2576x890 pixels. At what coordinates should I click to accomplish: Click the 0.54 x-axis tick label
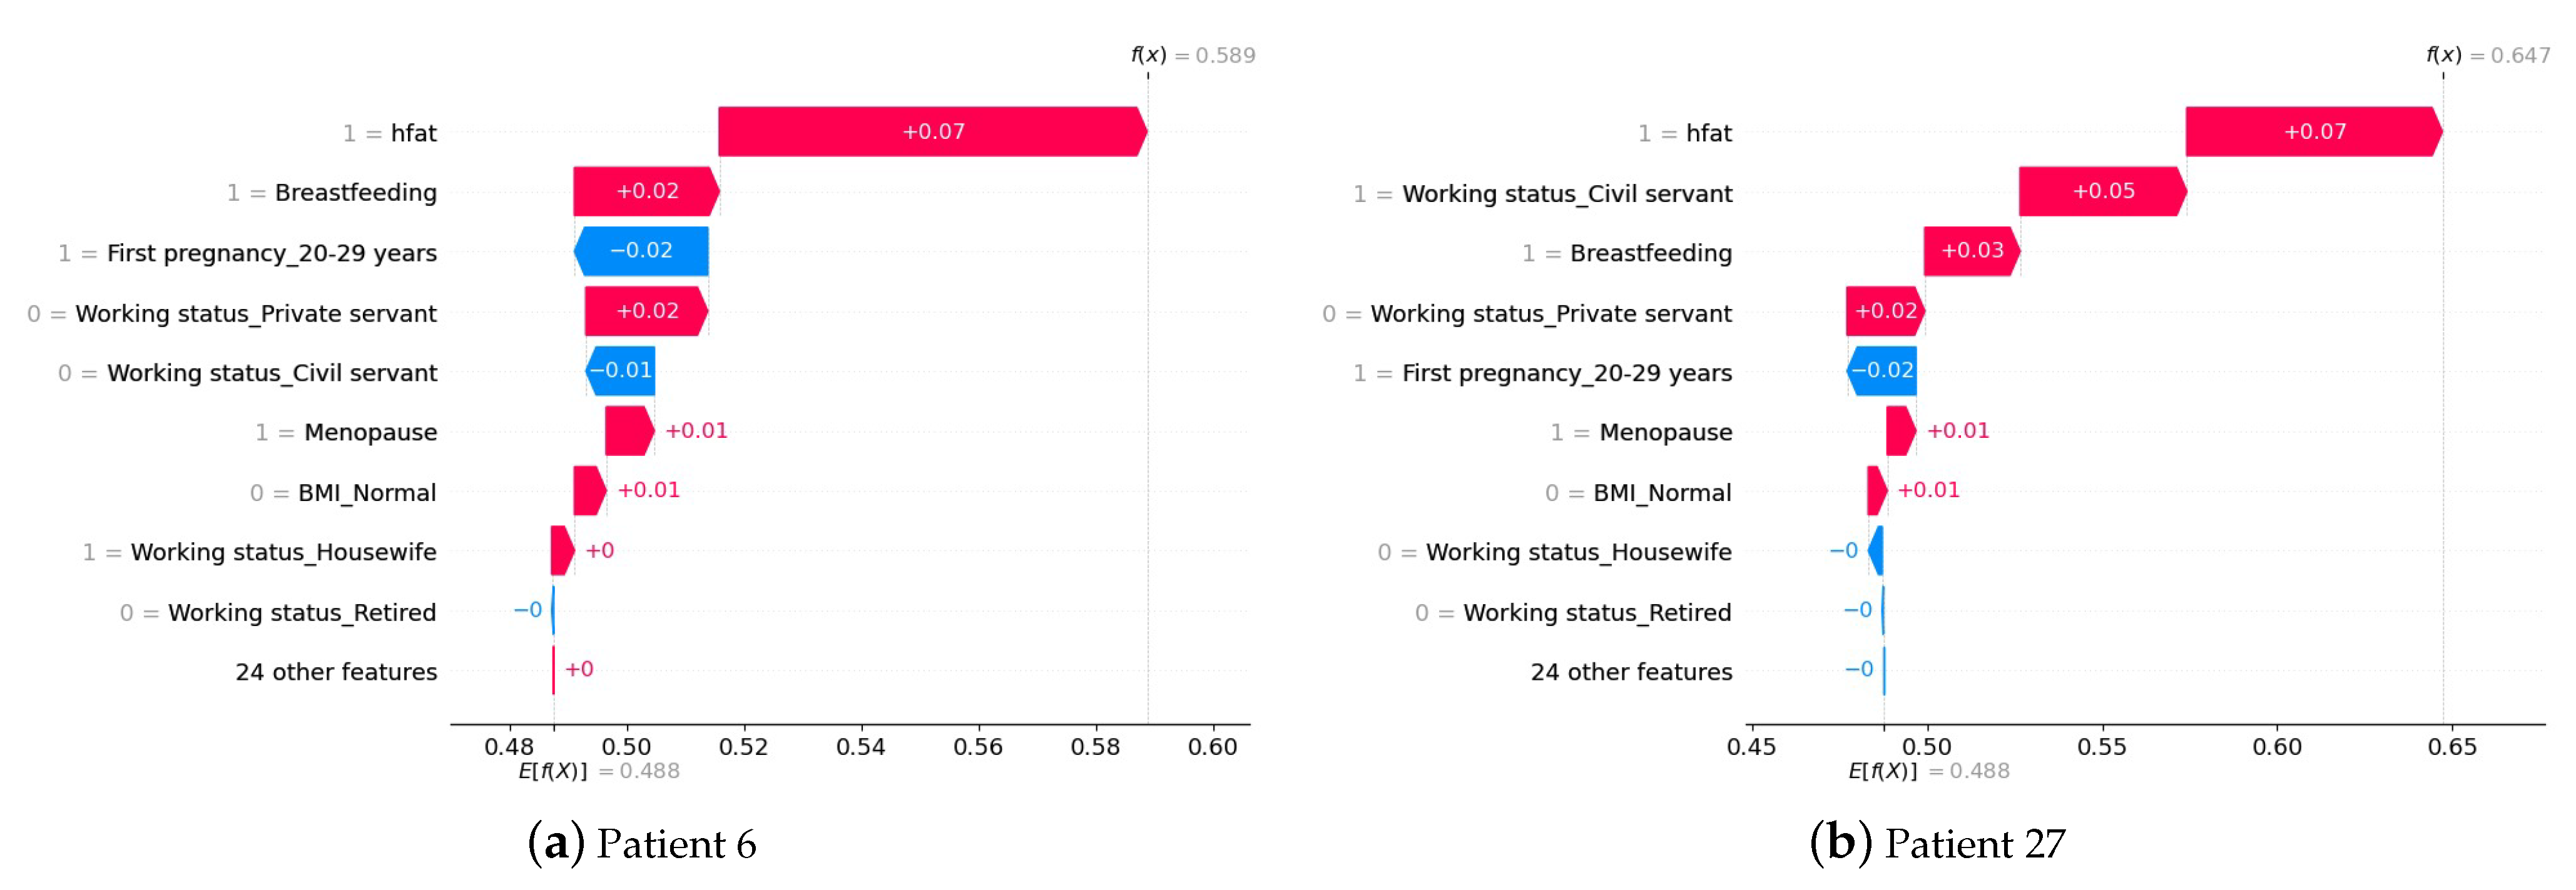click(860, 747)
